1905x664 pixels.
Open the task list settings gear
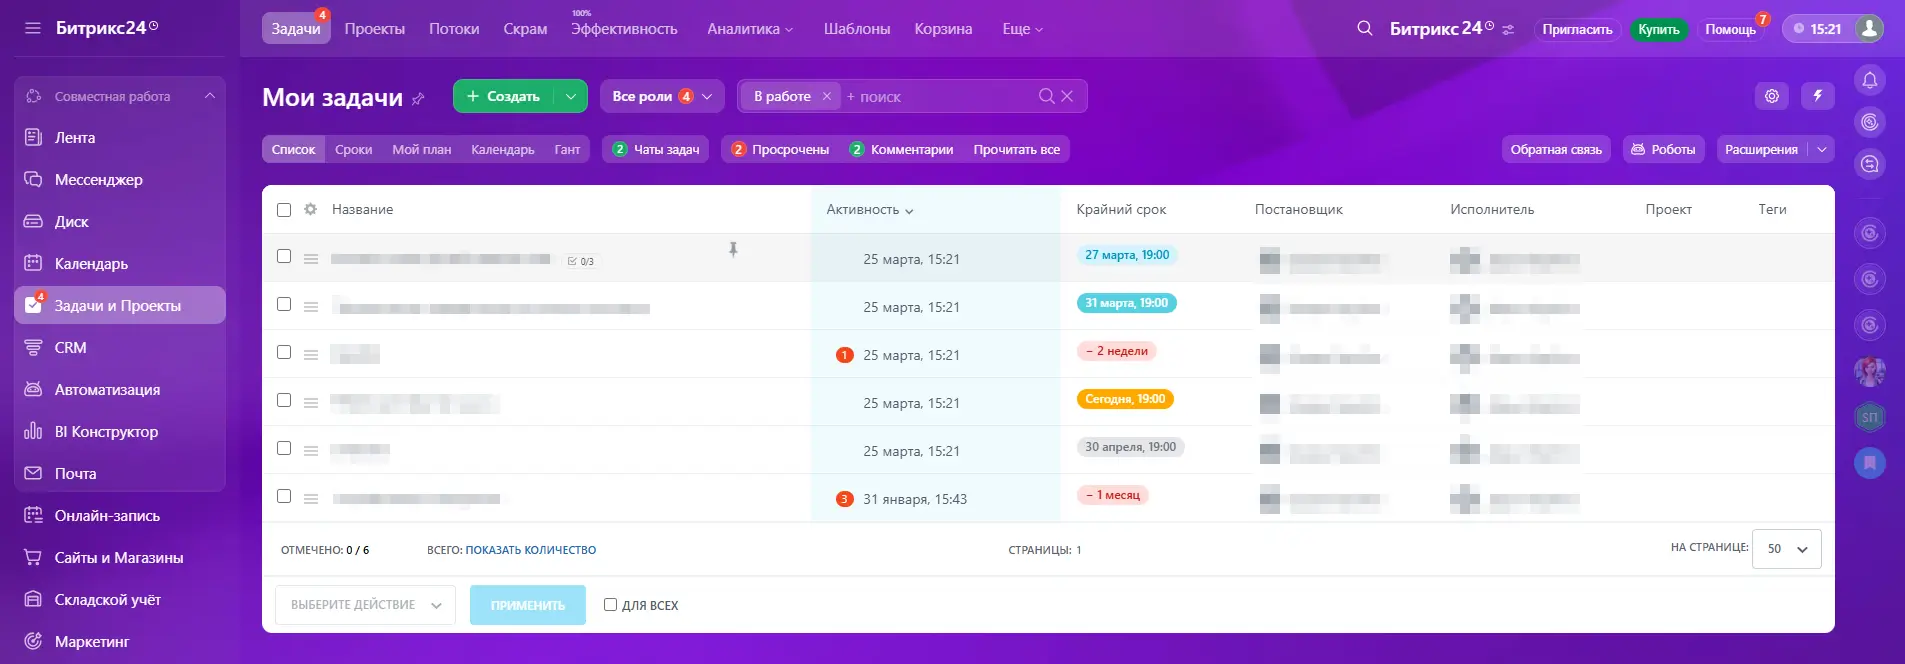coord(1771,96)
